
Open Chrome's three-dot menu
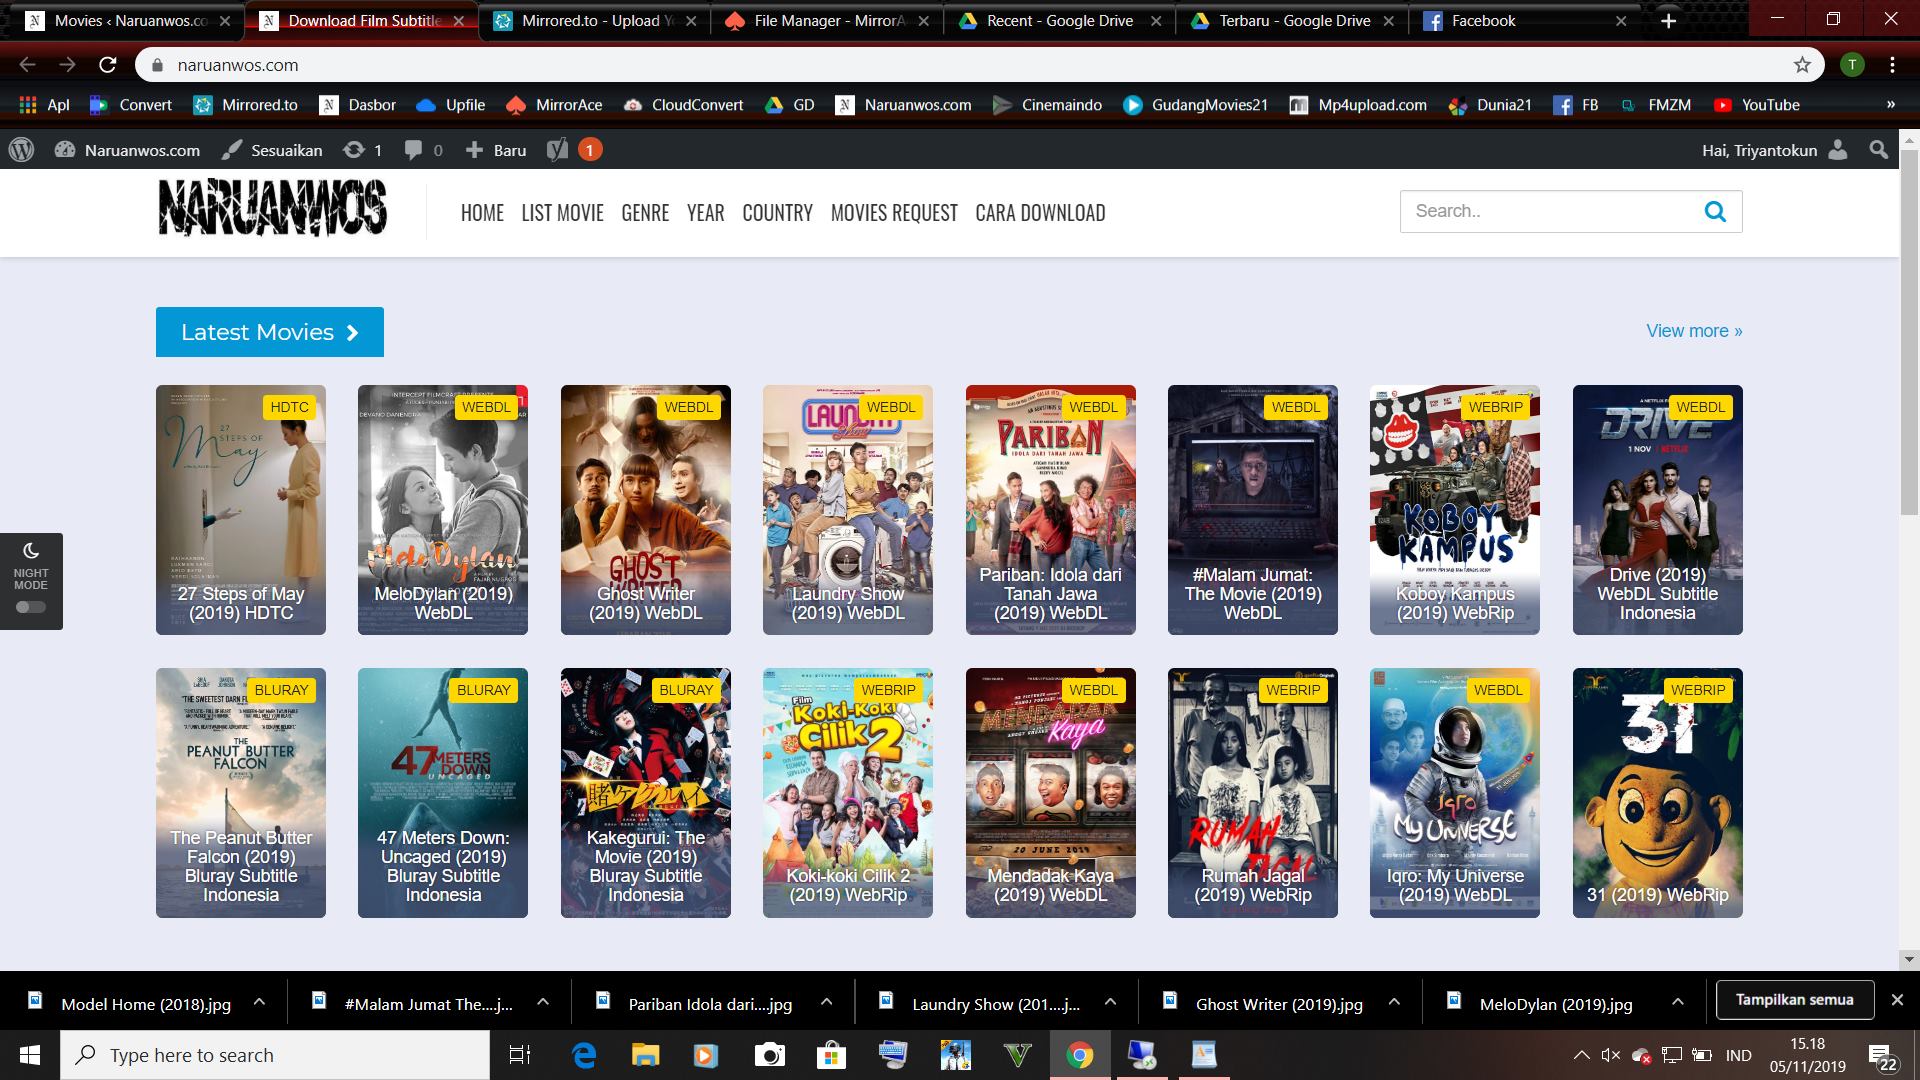click(x=1892, y=65)
